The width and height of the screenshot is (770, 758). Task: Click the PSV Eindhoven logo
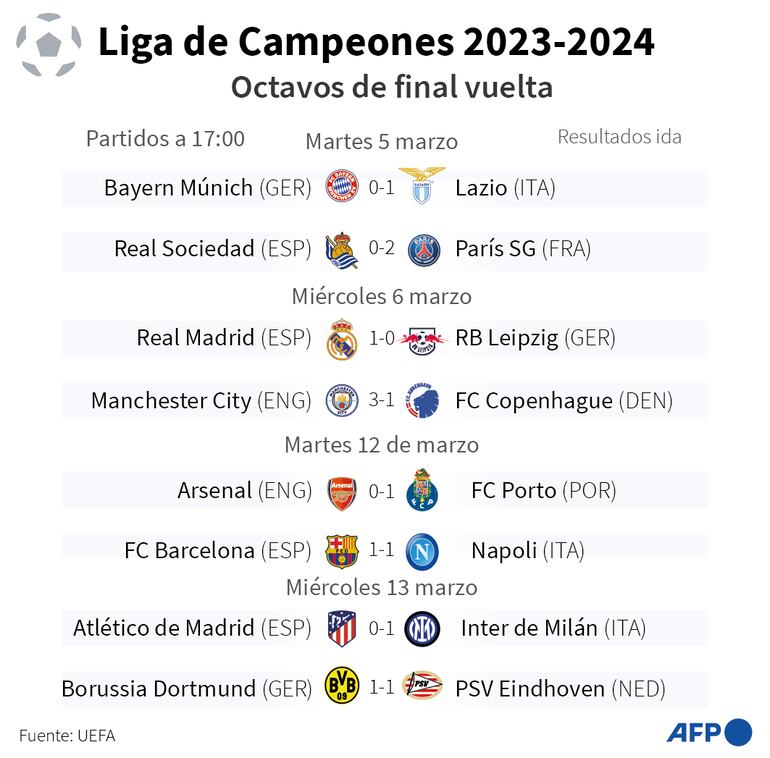point(423,688)
